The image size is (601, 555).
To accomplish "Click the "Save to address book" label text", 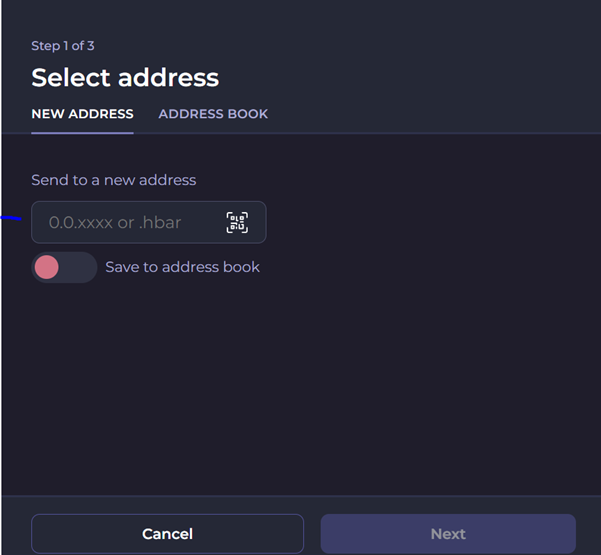I will pos(182,267).
